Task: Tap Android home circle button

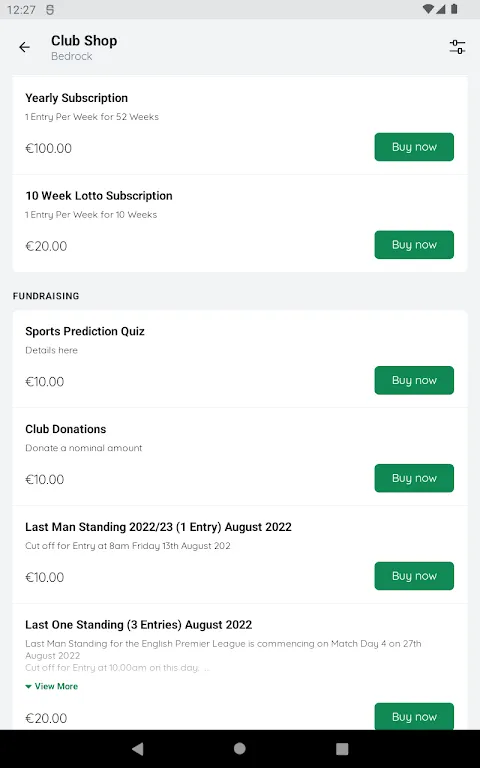Action: pyautogui.click(x=240, y=748)
